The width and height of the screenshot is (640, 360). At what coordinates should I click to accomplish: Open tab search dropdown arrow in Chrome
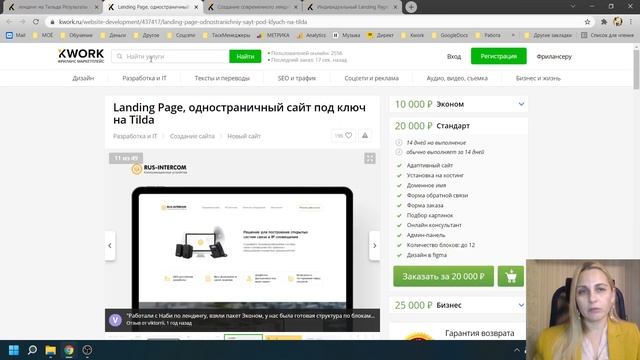point(573,7)
